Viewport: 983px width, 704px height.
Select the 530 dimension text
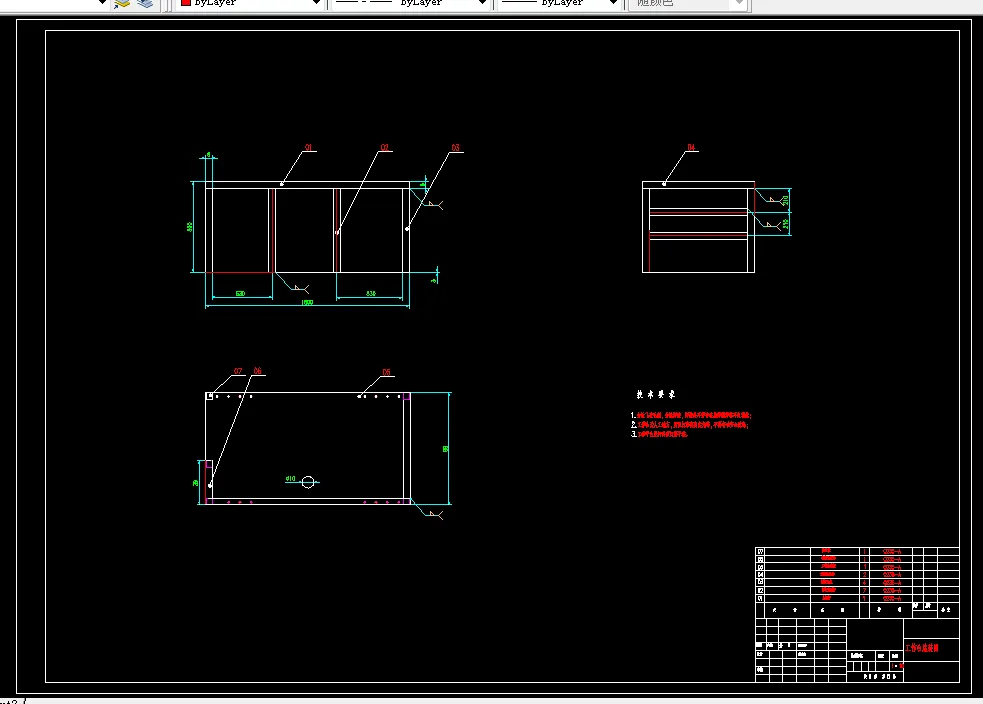(240, 293)
